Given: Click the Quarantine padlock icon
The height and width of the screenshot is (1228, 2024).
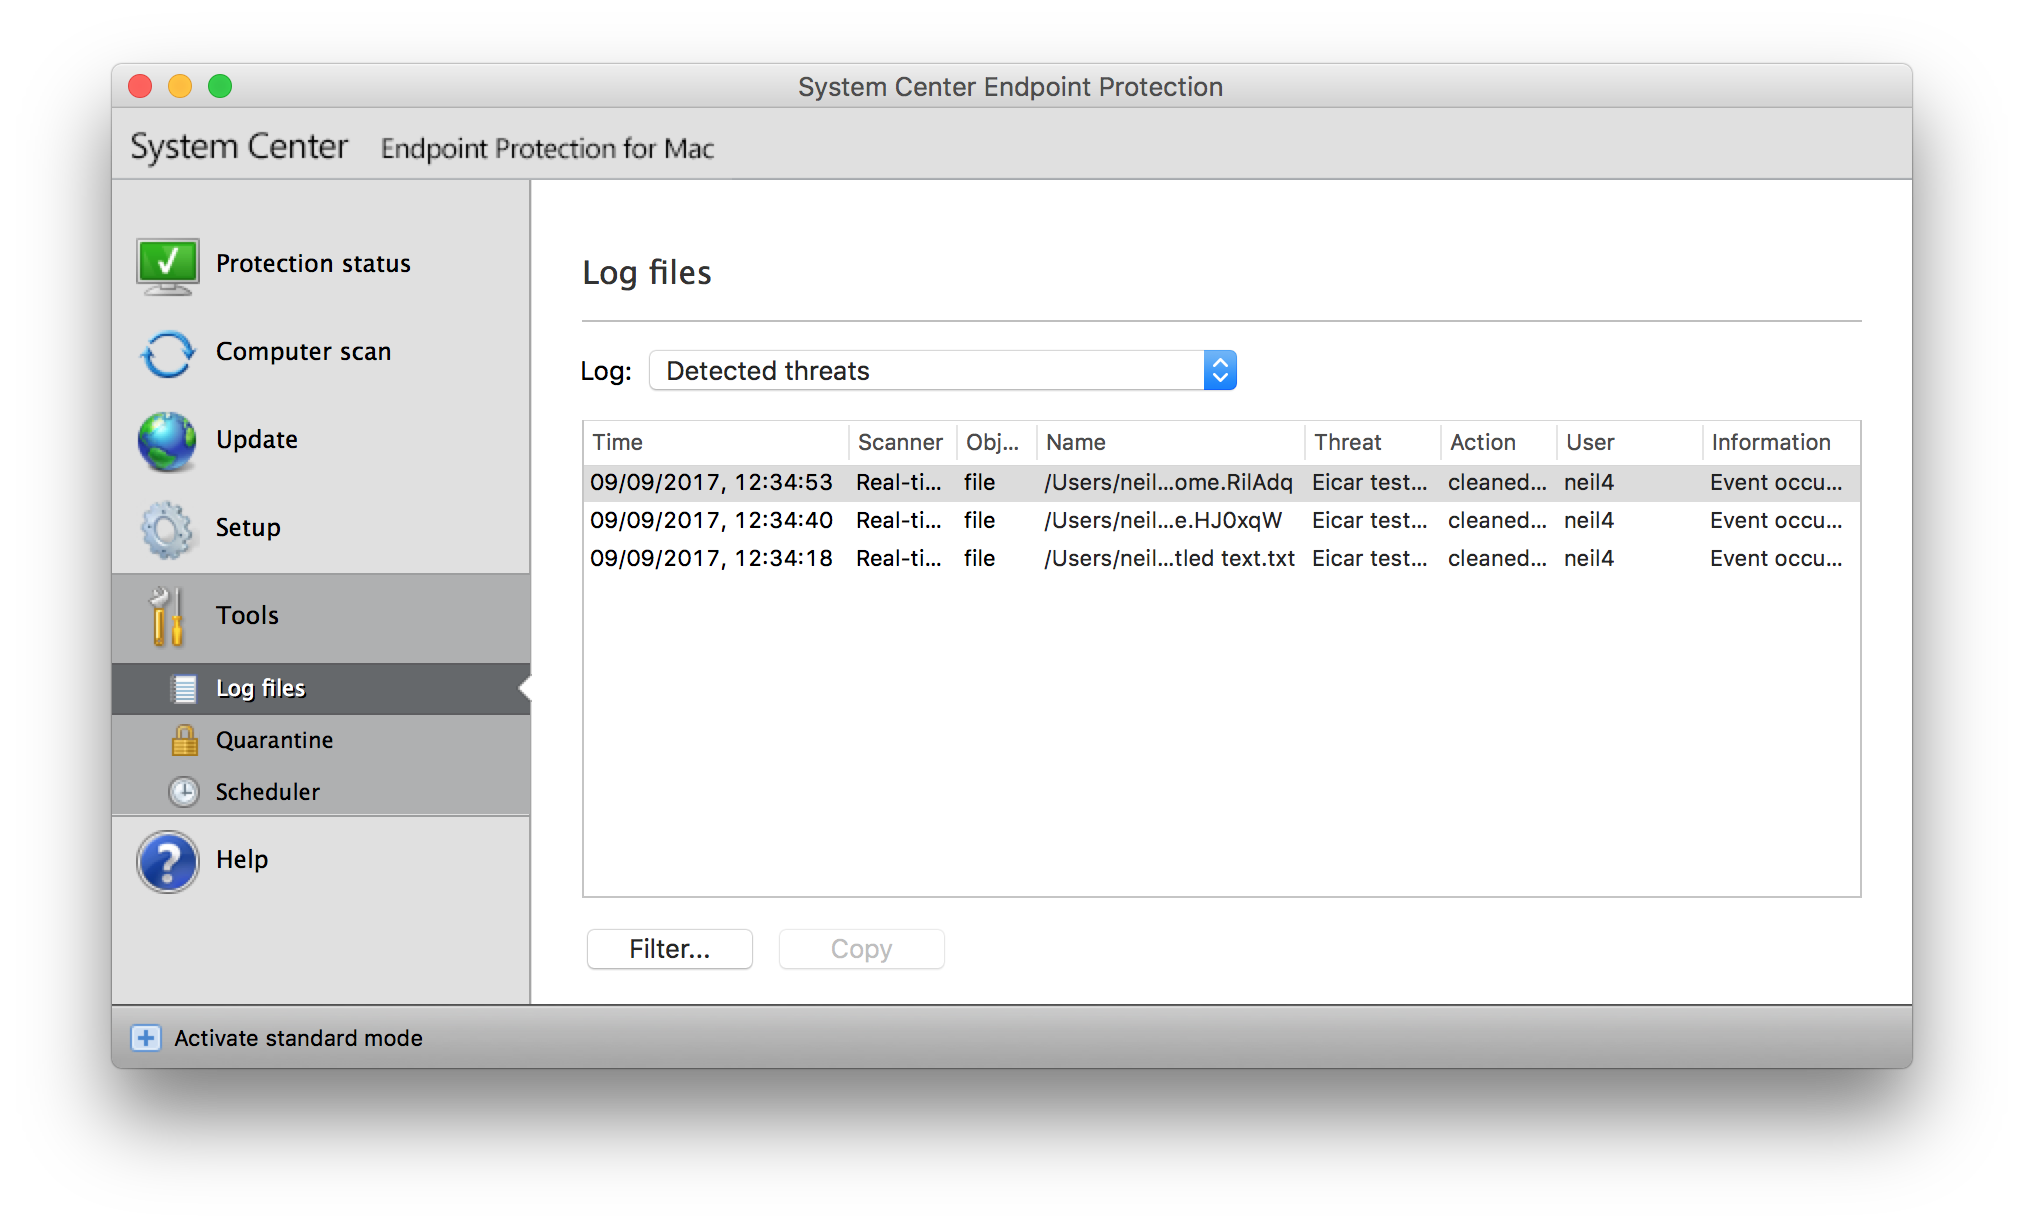Looking at the screenshot, I should (184, 740).
